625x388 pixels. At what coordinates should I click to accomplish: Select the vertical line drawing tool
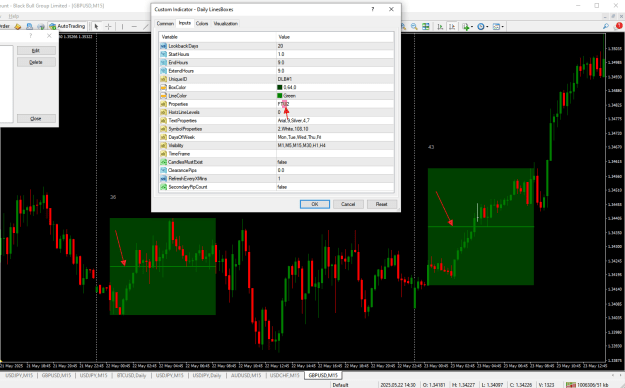(122, 26)
